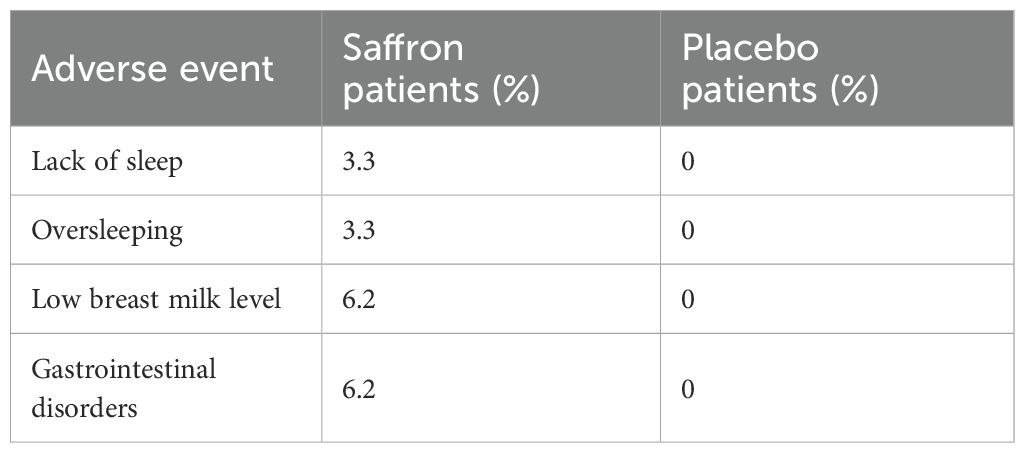Click the word Saffron in the header
Image resolution: width=1025 pixels, height=453 pixels.
click(x=403, y=48)
